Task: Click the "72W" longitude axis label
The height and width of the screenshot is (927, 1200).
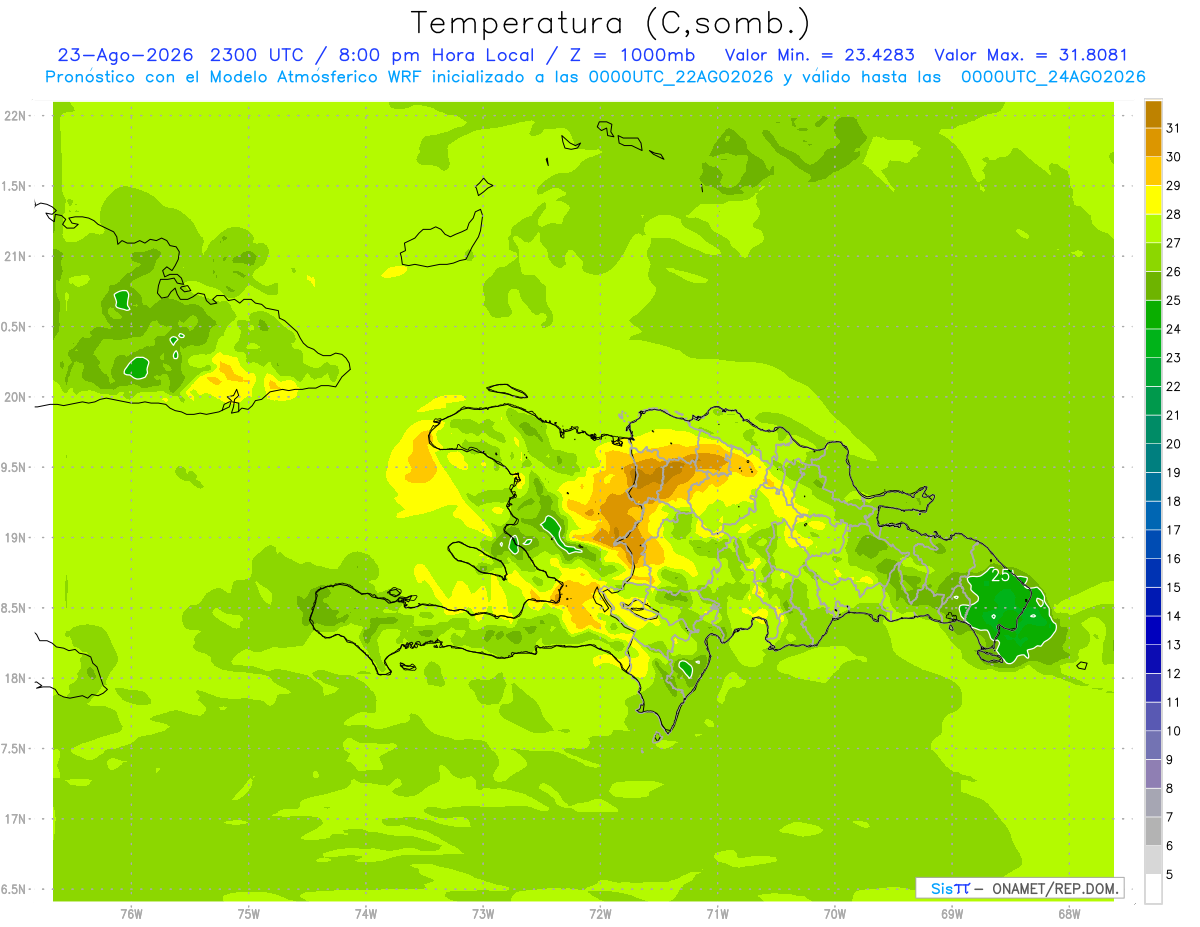Action: [x=600, y=913]
